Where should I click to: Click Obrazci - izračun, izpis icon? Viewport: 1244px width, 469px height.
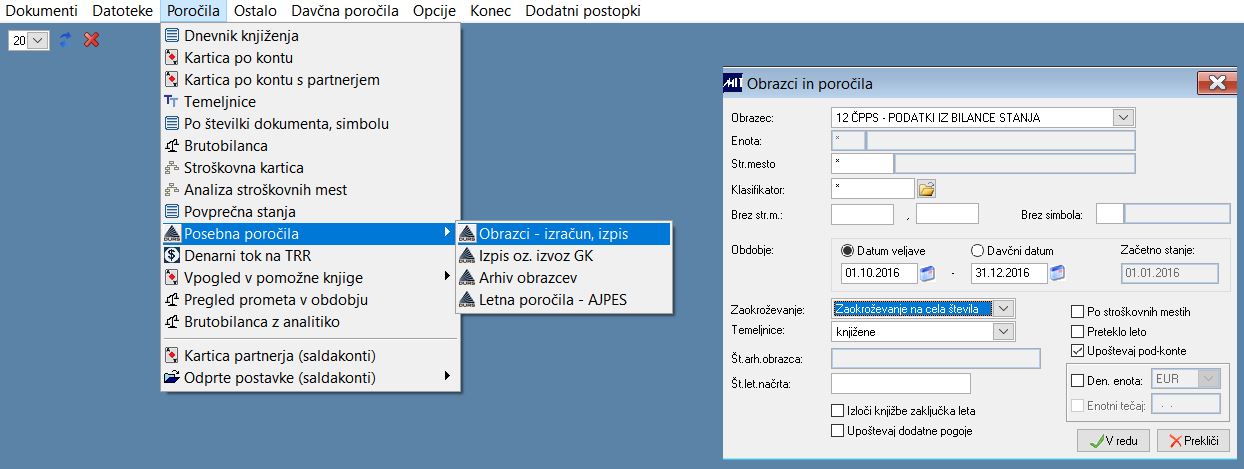(x=466, y=234)
